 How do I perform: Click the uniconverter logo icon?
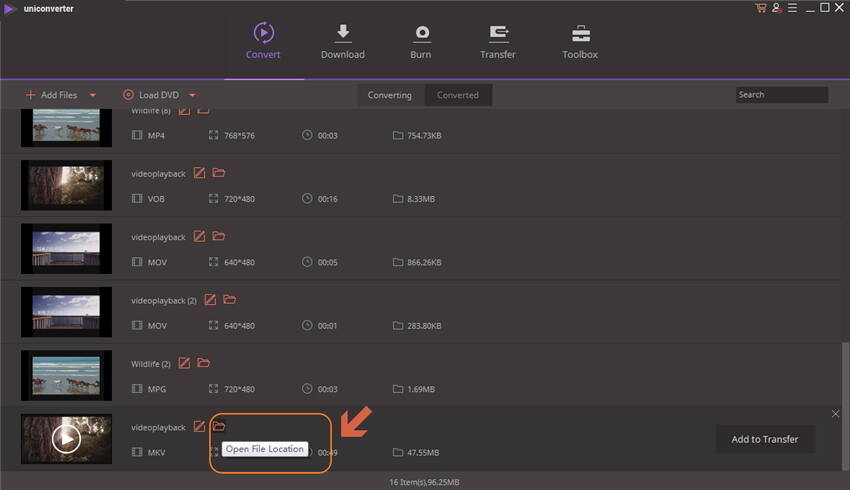tap(10, 9)
